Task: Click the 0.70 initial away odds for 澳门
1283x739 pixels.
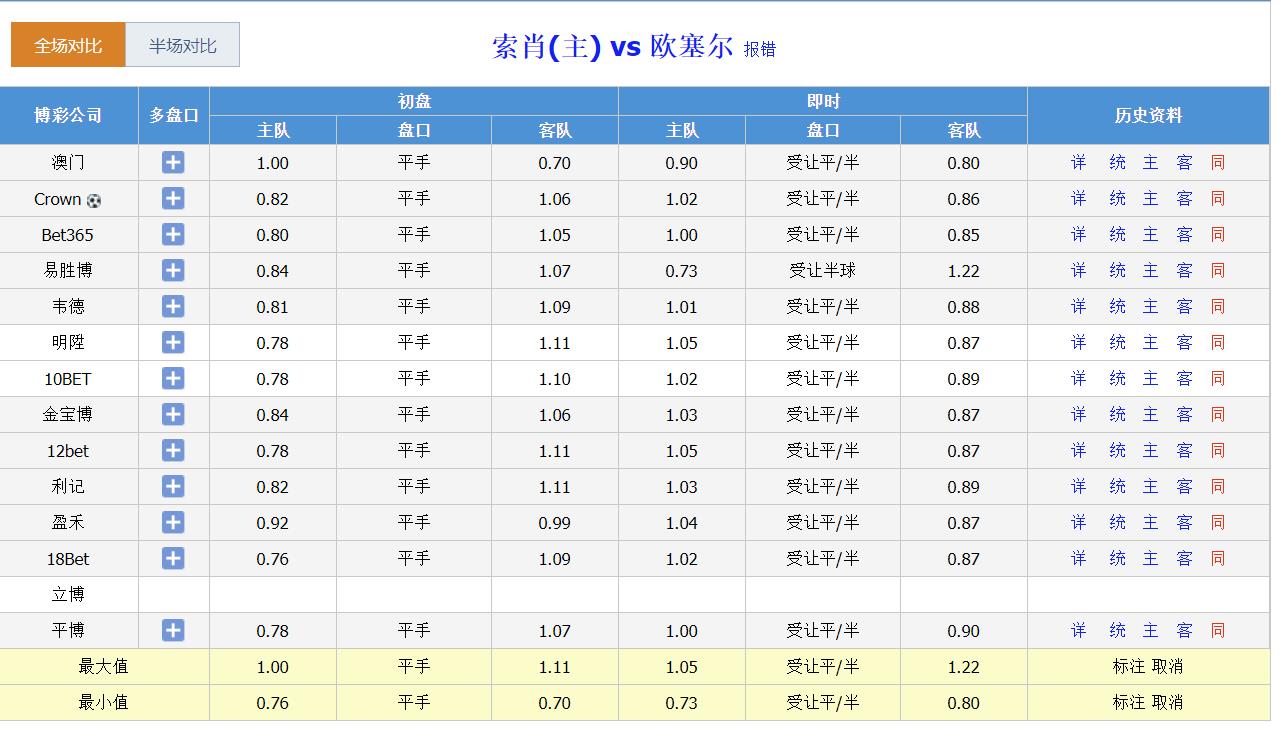Action: click(x=555, y=163)
